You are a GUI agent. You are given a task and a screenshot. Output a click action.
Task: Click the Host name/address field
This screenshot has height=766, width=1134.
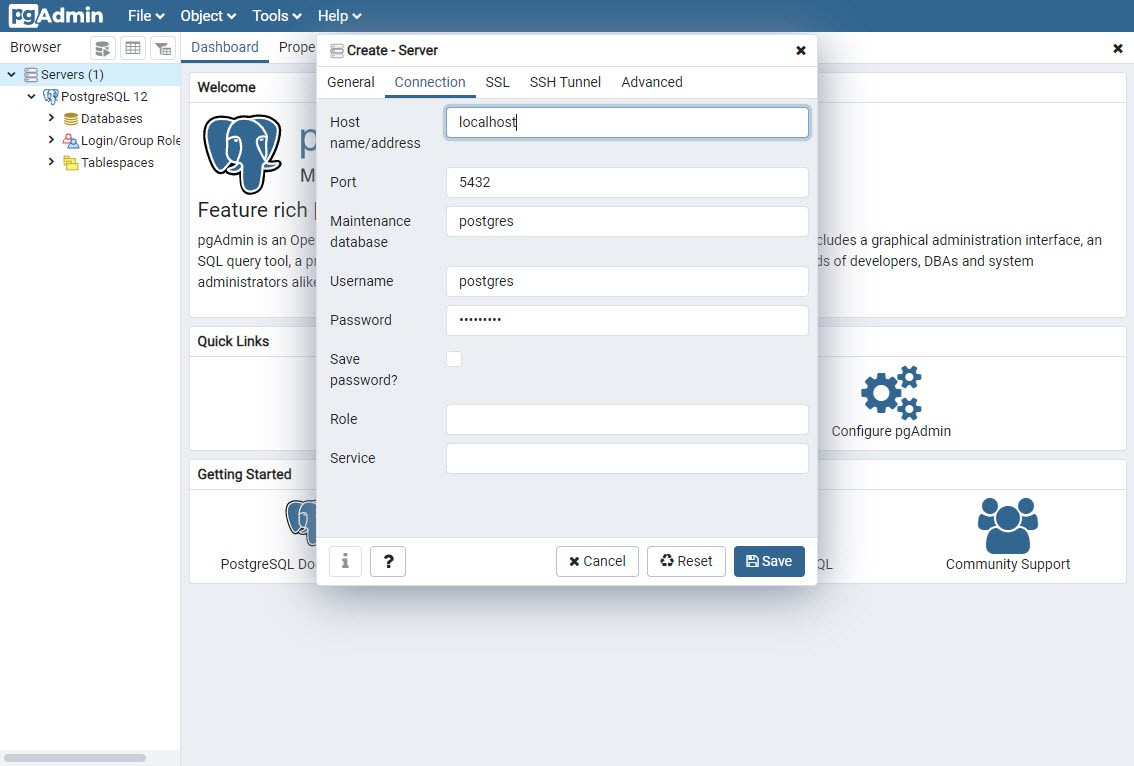[x=627, y=122]
